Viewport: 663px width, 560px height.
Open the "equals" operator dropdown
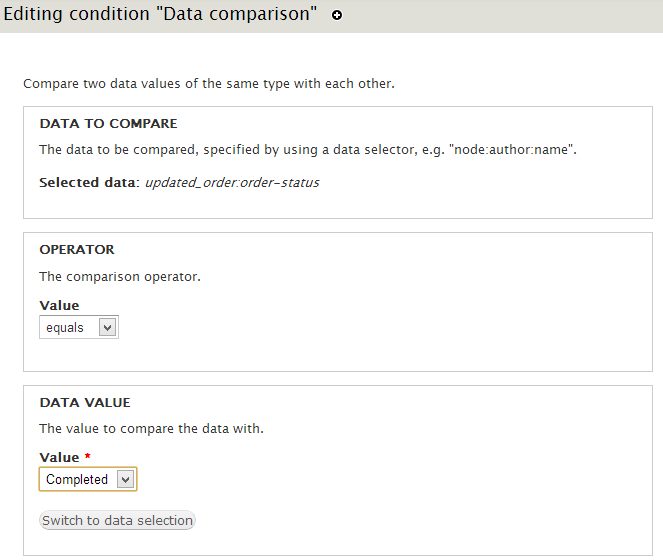pyautogui.click(x=78, y=327)
